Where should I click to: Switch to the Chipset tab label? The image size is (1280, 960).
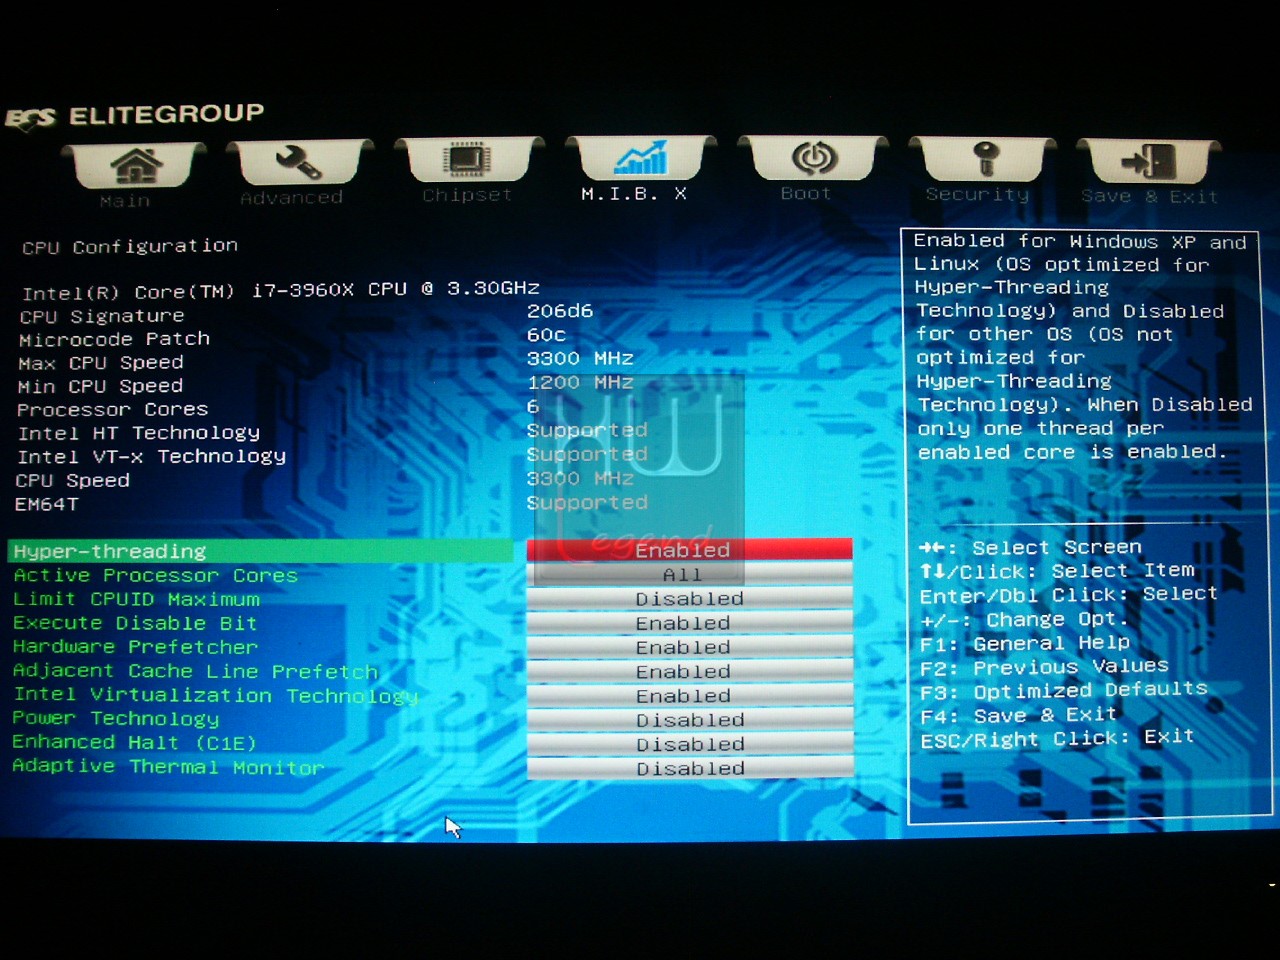[467, 195]
